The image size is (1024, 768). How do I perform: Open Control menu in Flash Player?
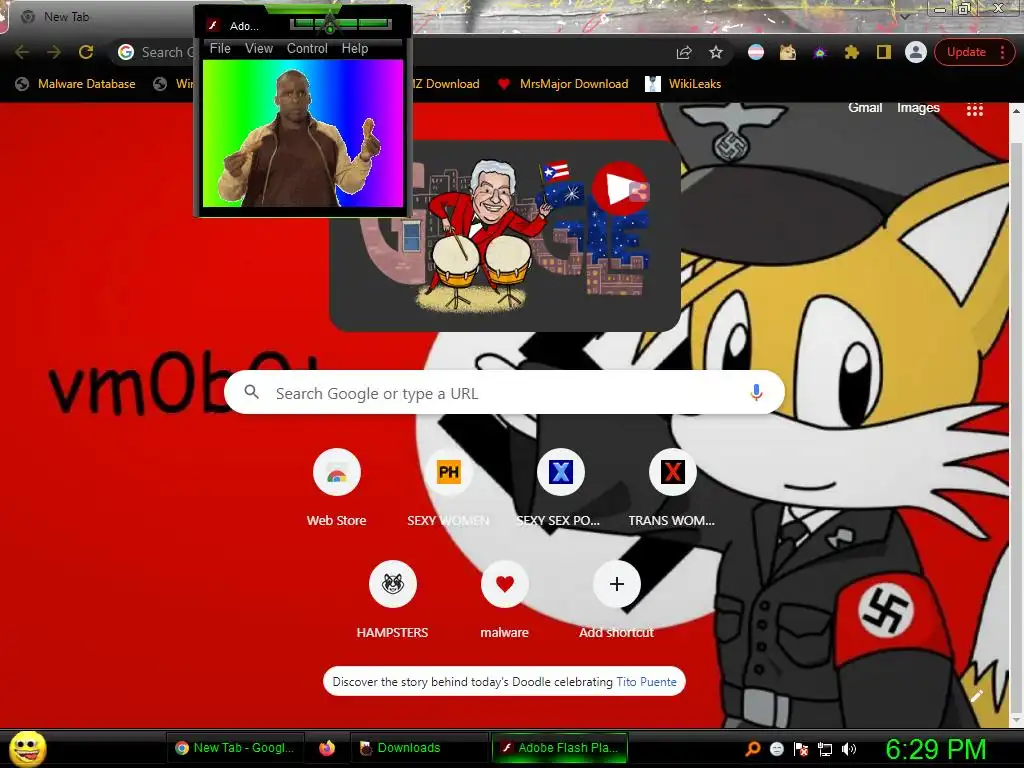(x=307, y=48)
